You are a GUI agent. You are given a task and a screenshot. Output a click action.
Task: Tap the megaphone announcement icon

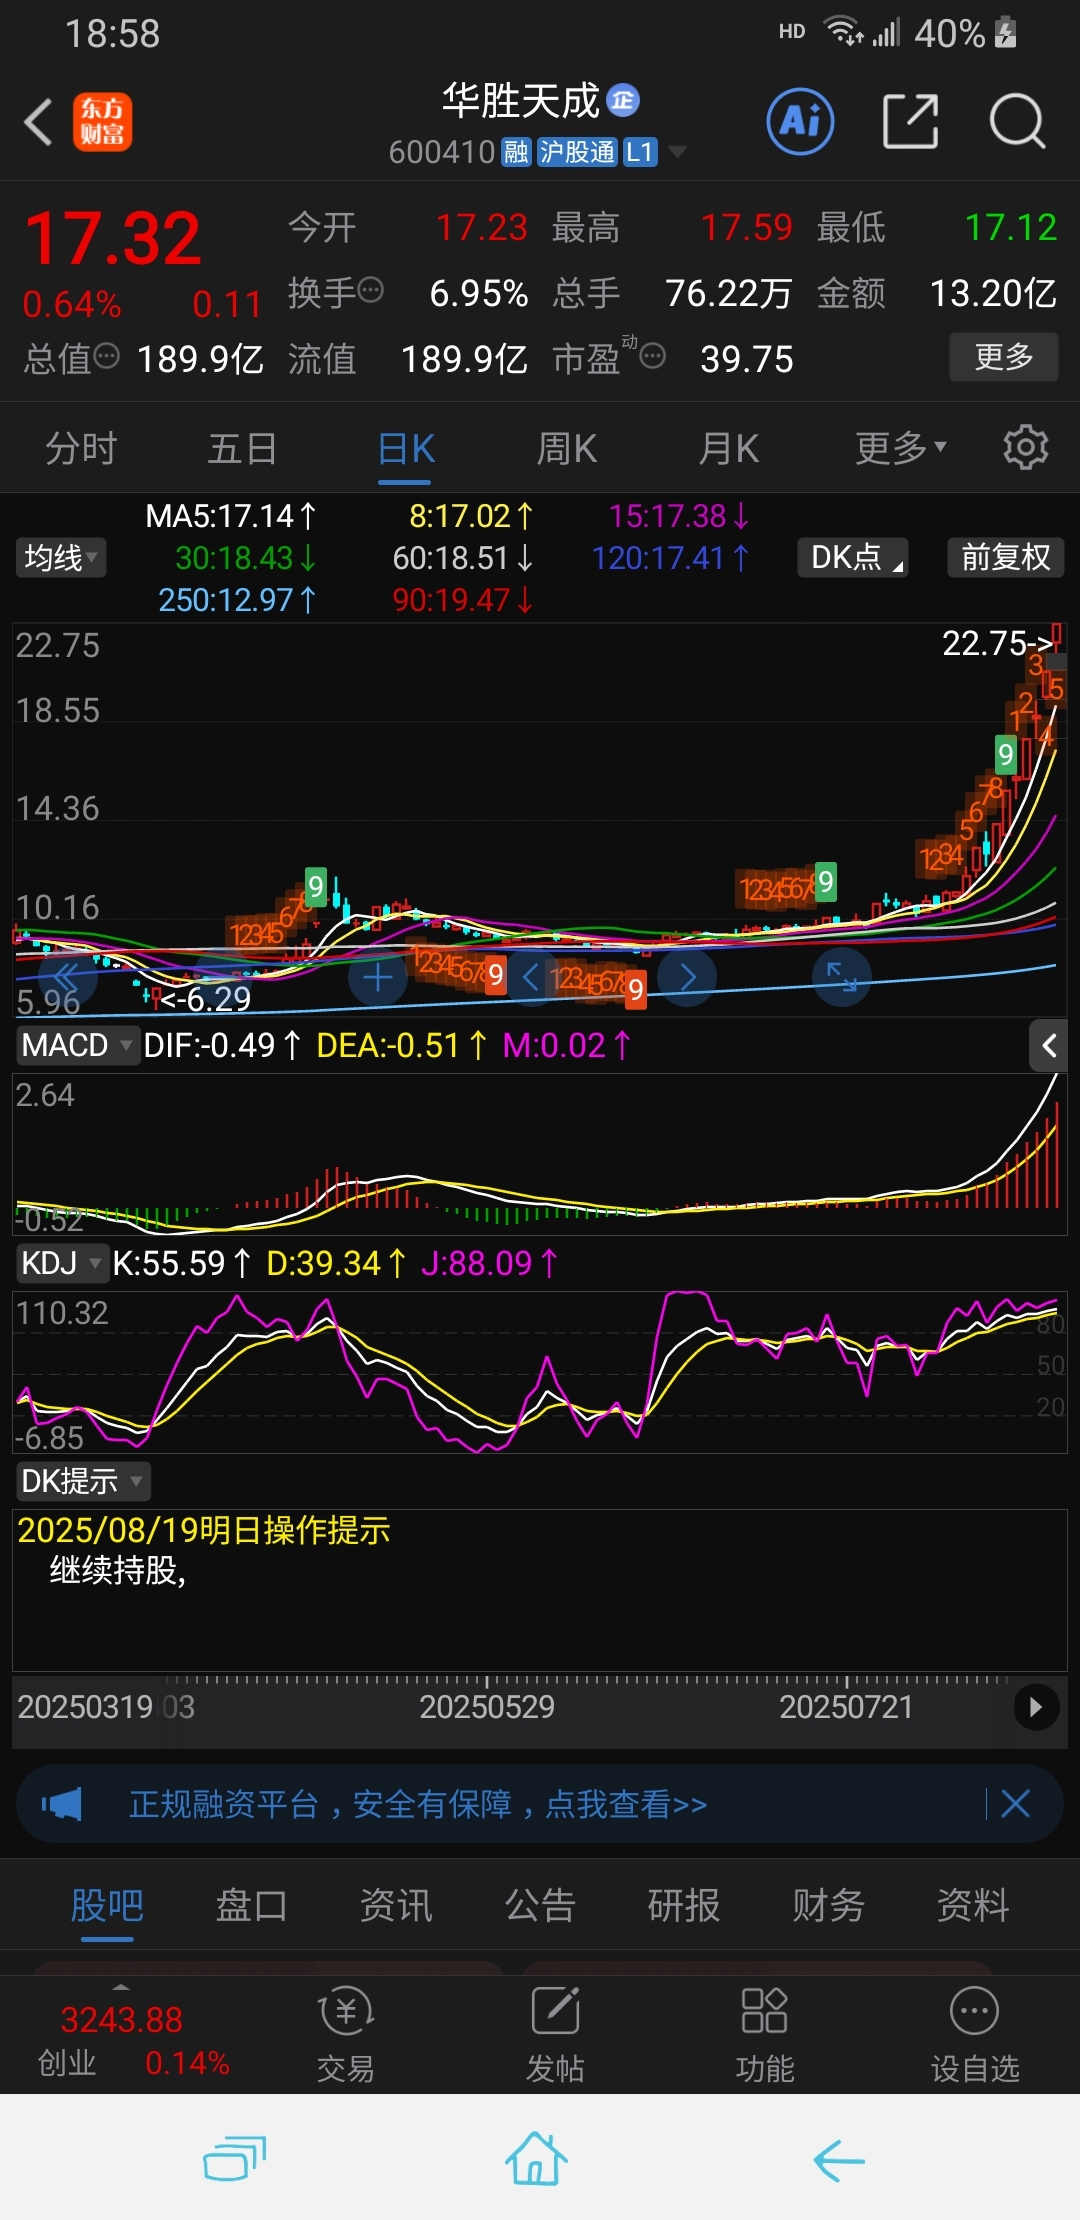tap(62, 1804)
